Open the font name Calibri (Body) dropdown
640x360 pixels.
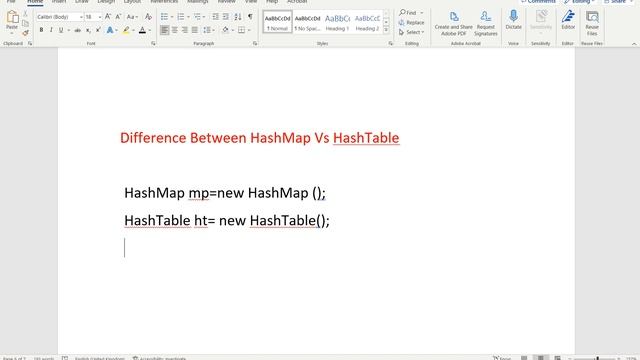(x=81, y=17)
